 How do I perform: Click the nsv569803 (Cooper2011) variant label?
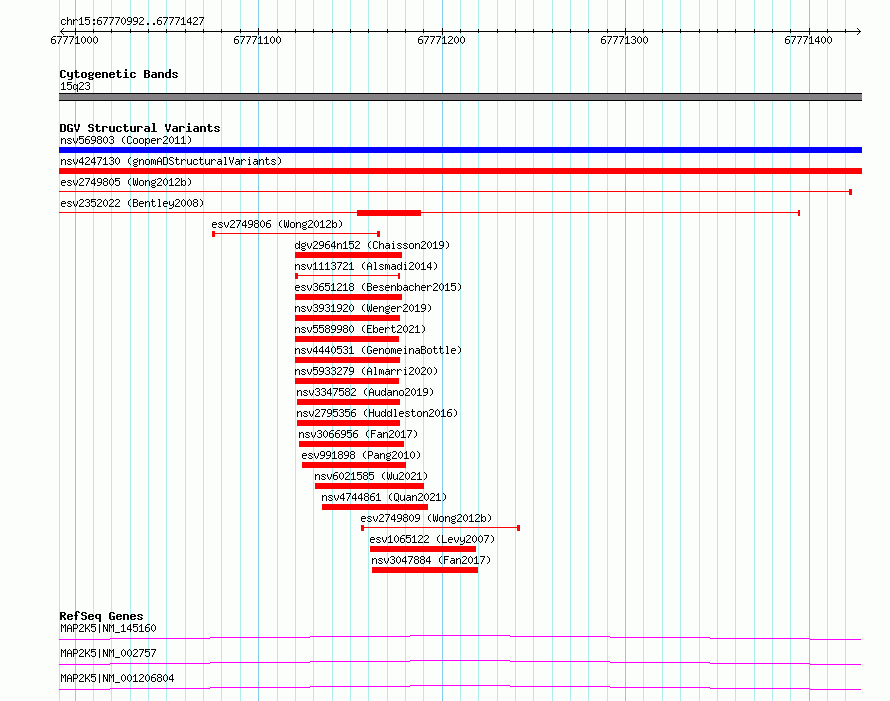(126, 140)
